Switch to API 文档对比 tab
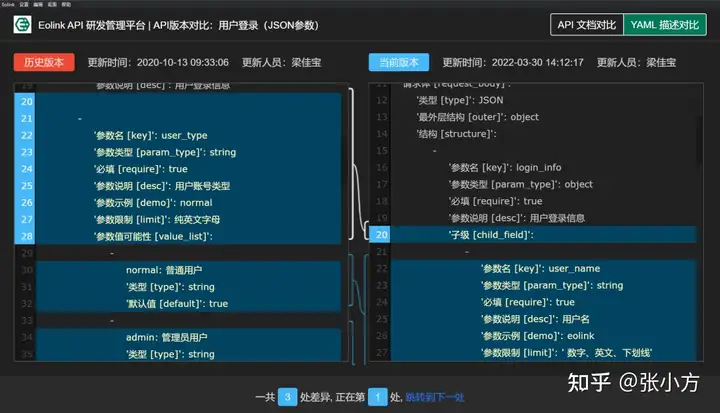This screenshot has width=720, height=413. (x=586, y=25)
